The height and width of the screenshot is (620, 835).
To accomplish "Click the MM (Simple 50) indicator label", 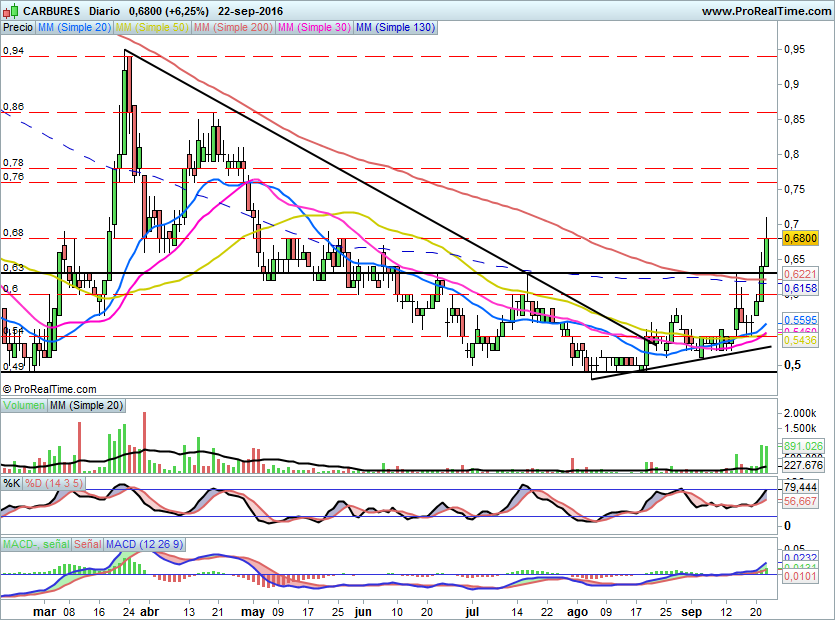I will coord(153,28).
